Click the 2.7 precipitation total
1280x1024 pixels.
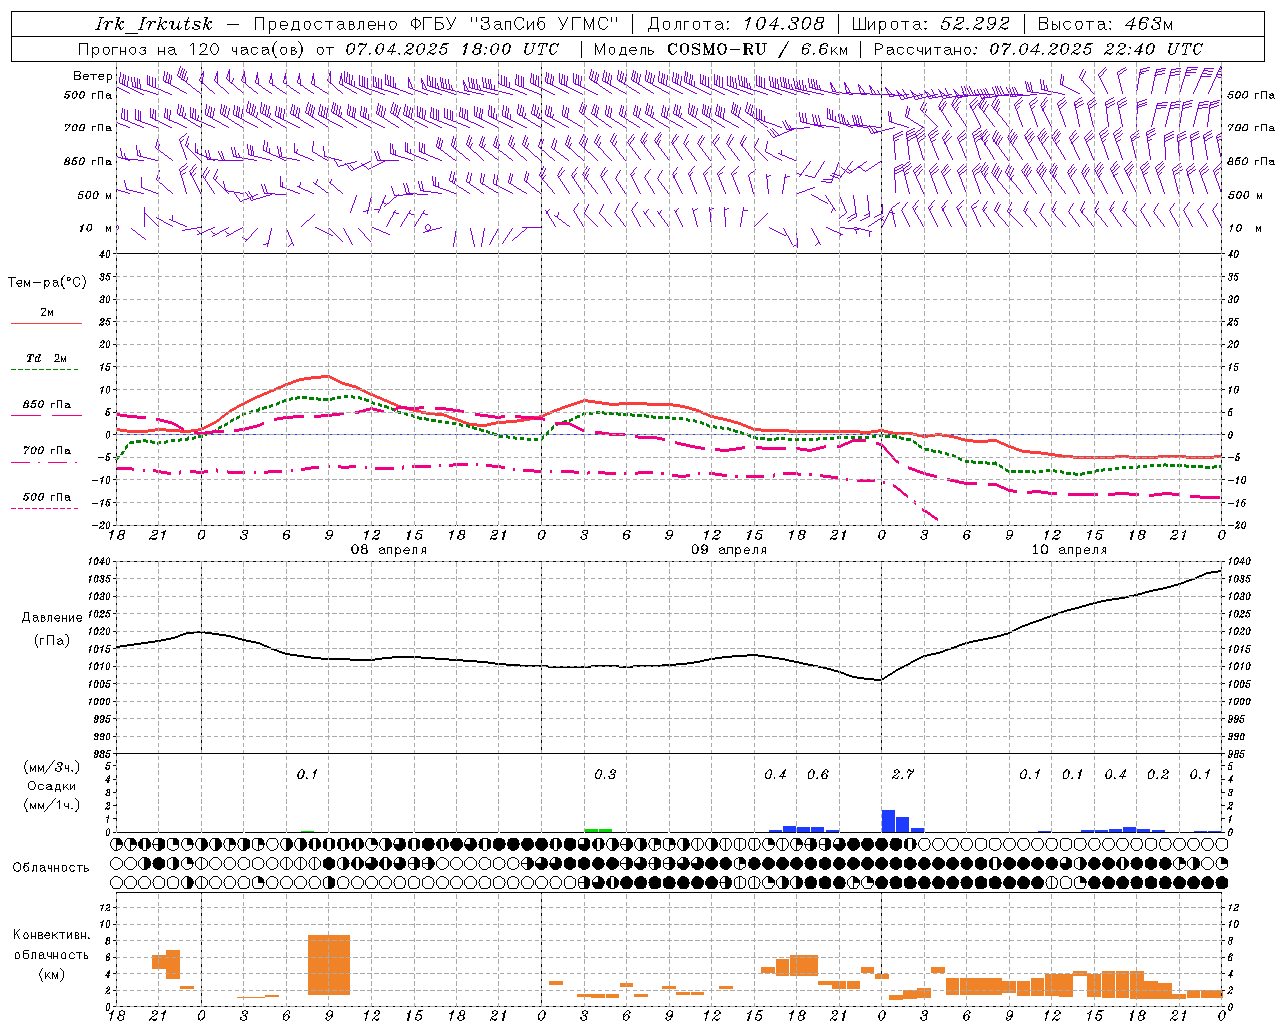(902, 774)
